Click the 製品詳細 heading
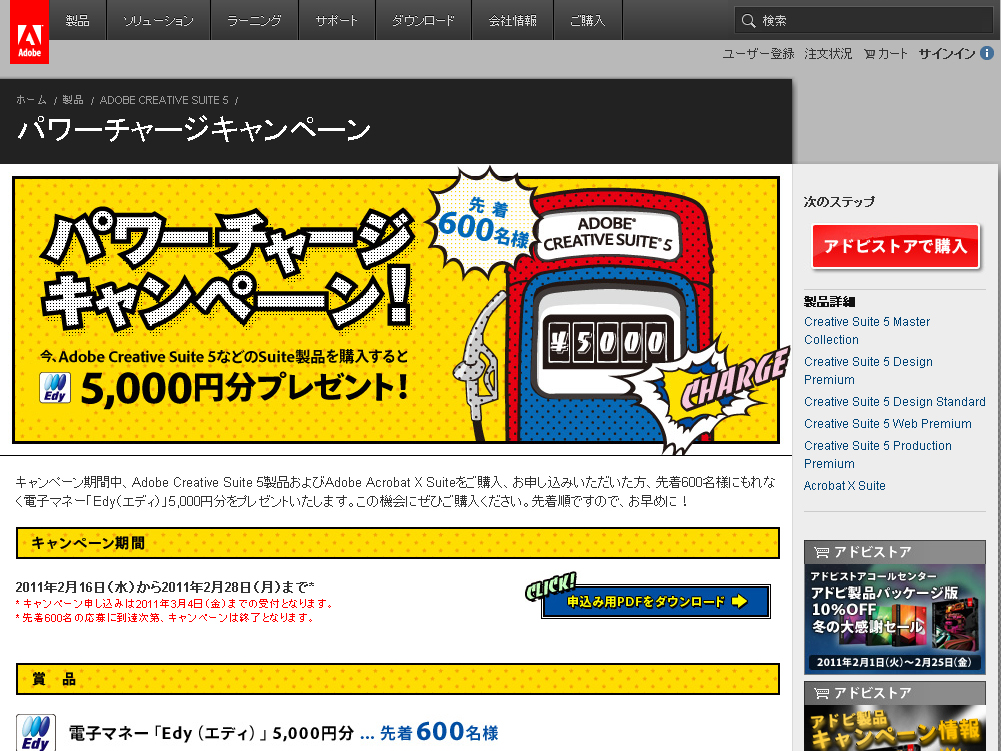The height and width of the screenshot is (751, 1001). 829,301
